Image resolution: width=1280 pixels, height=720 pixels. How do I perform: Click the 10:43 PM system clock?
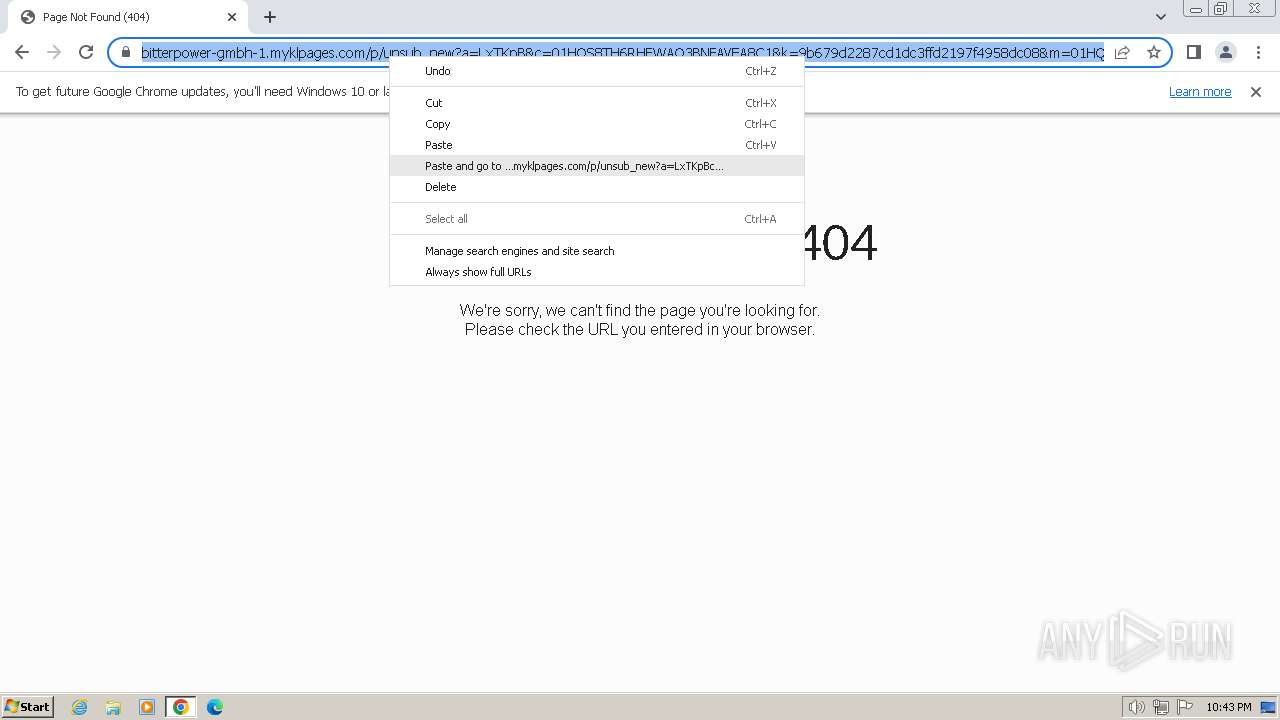pos(1228,707)
